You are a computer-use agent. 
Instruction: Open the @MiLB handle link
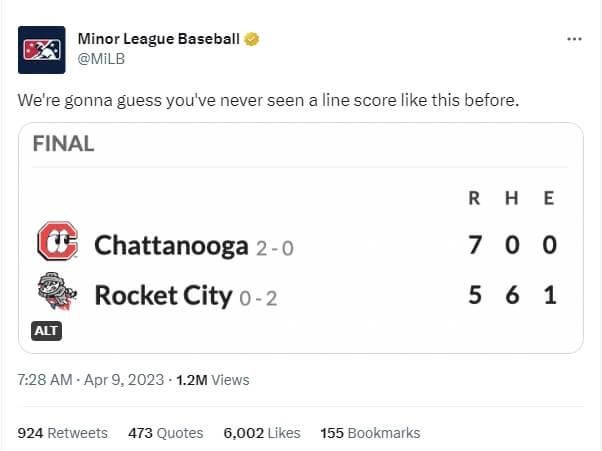pyautogui.click(x=101, y=58)
